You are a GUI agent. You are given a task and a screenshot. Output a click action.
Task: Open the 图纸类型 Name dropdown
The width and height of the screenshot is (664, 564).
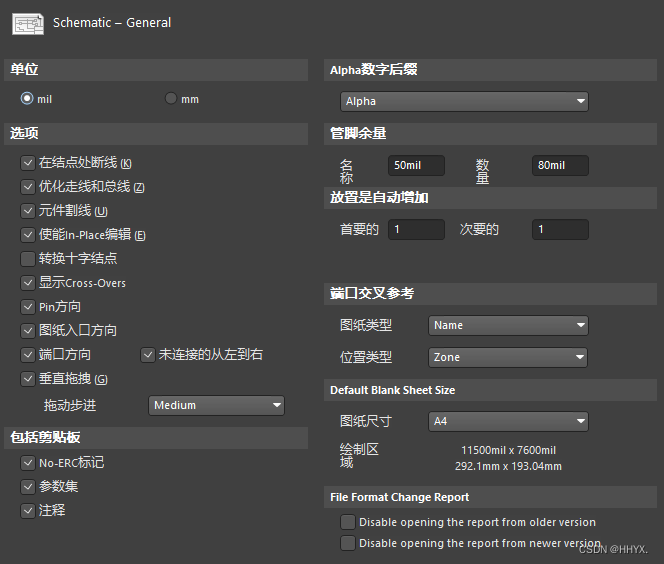pyautogui.click(x=508, y=326)
